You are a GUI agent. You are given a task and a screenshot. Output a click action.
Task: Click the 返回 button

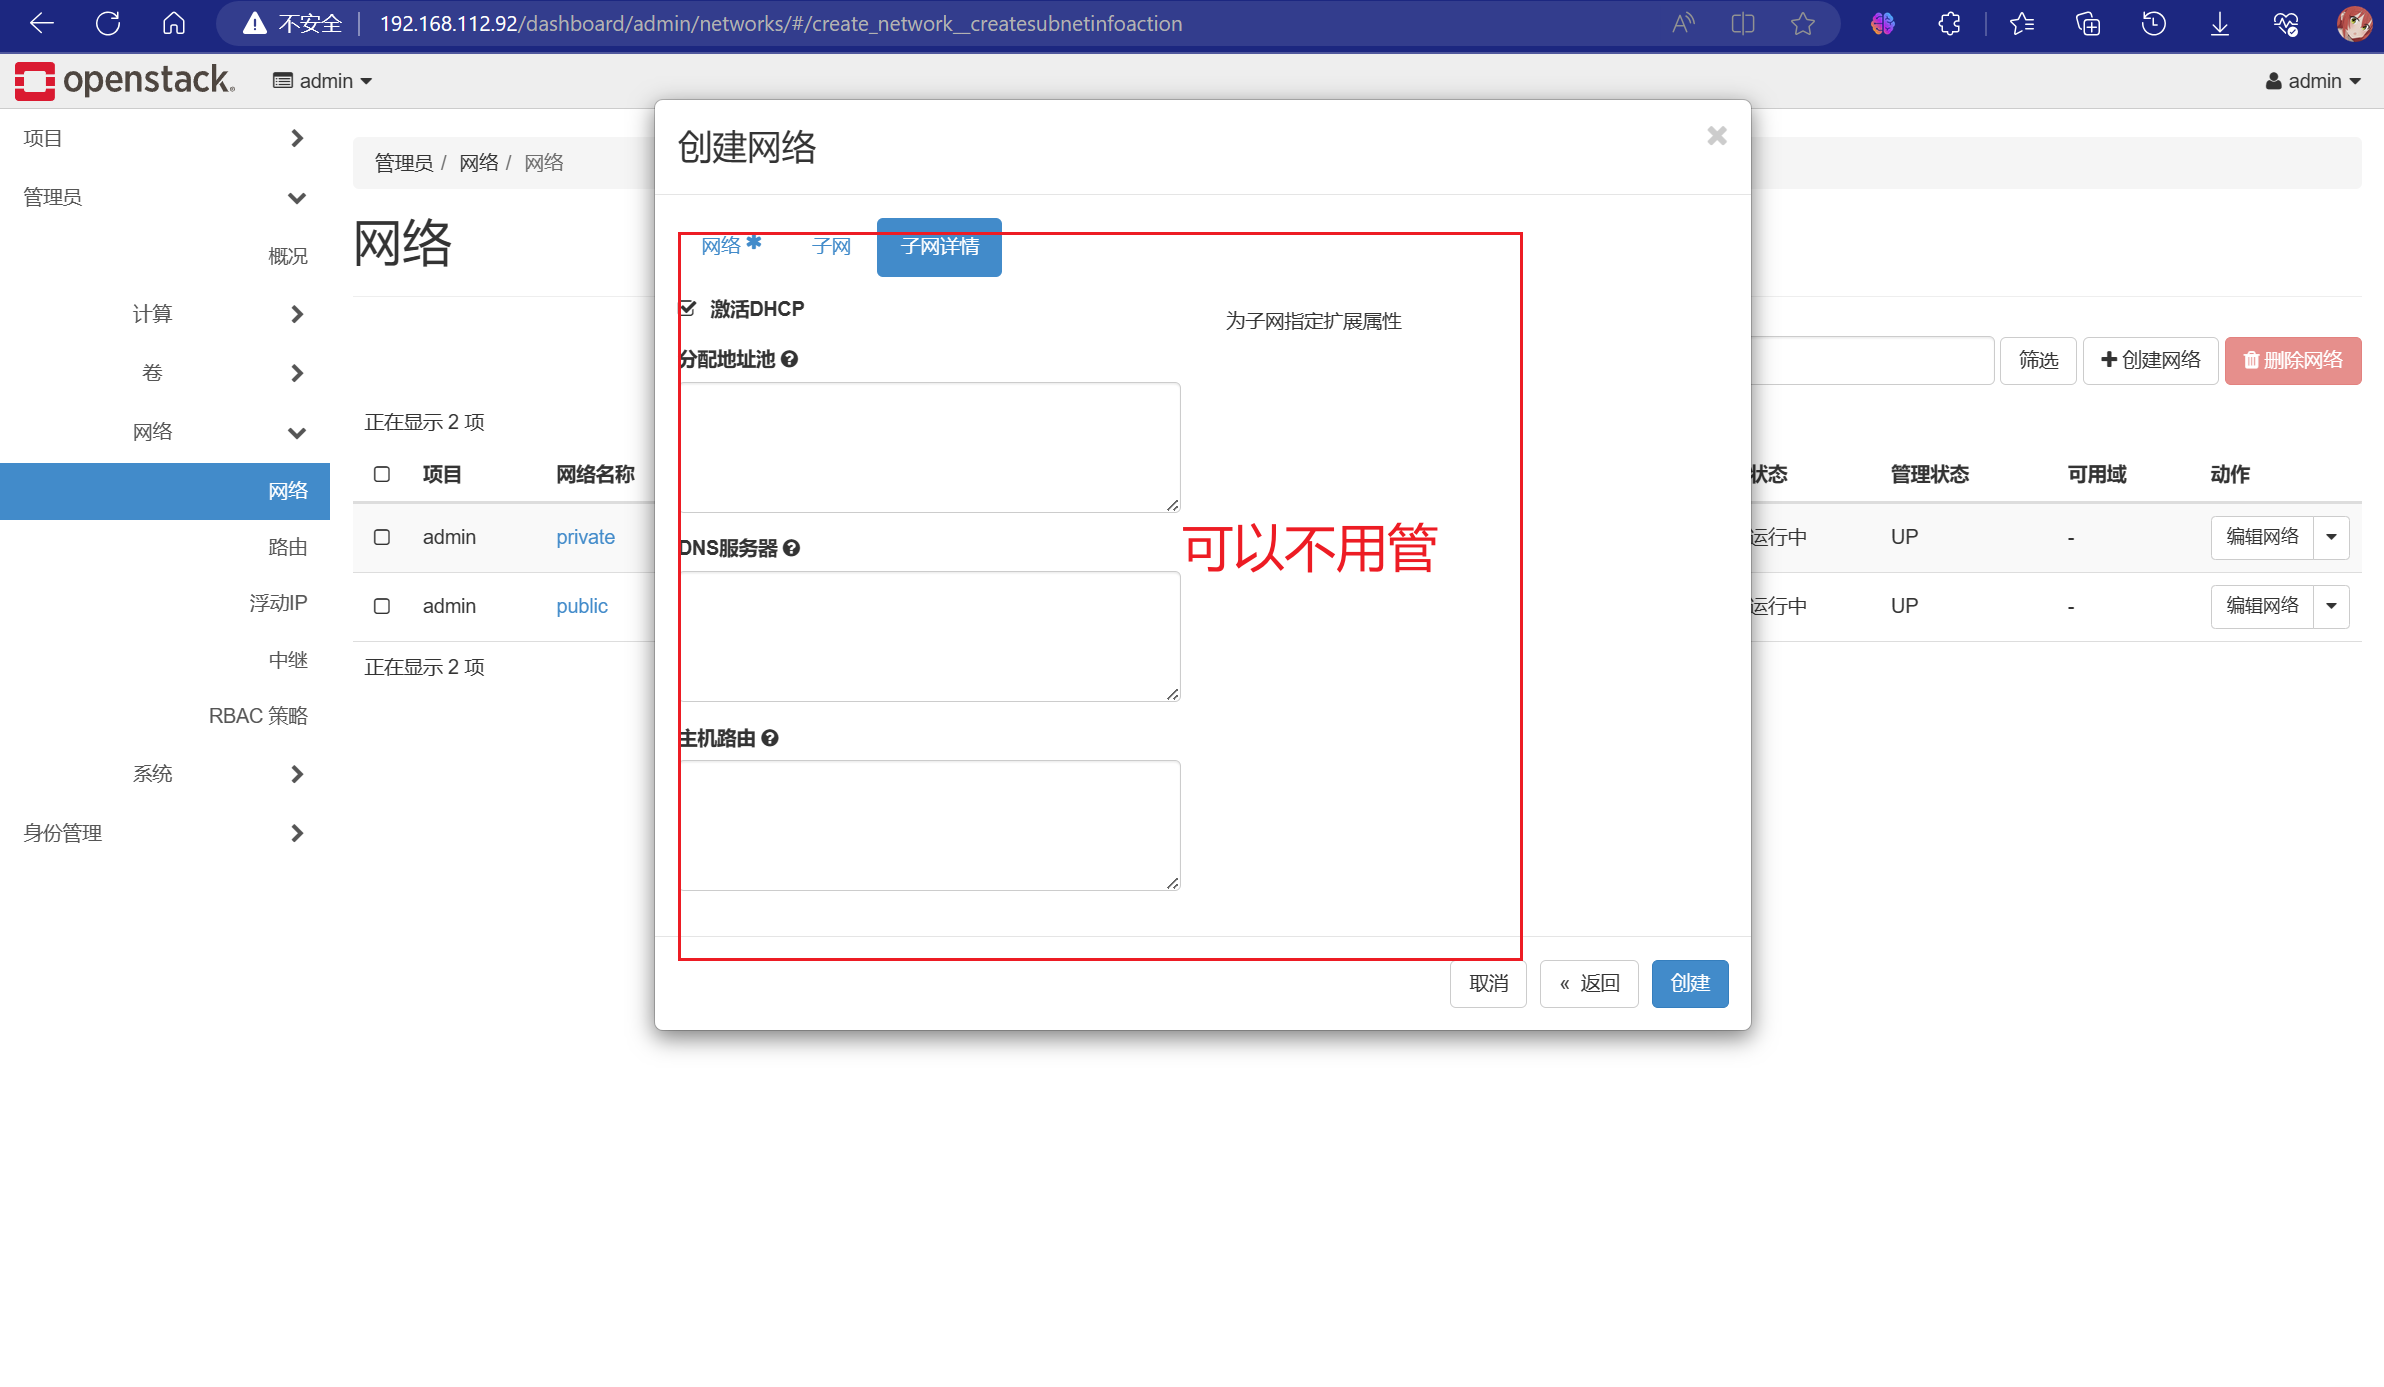pyautogui.click(x=1588, y=983)
